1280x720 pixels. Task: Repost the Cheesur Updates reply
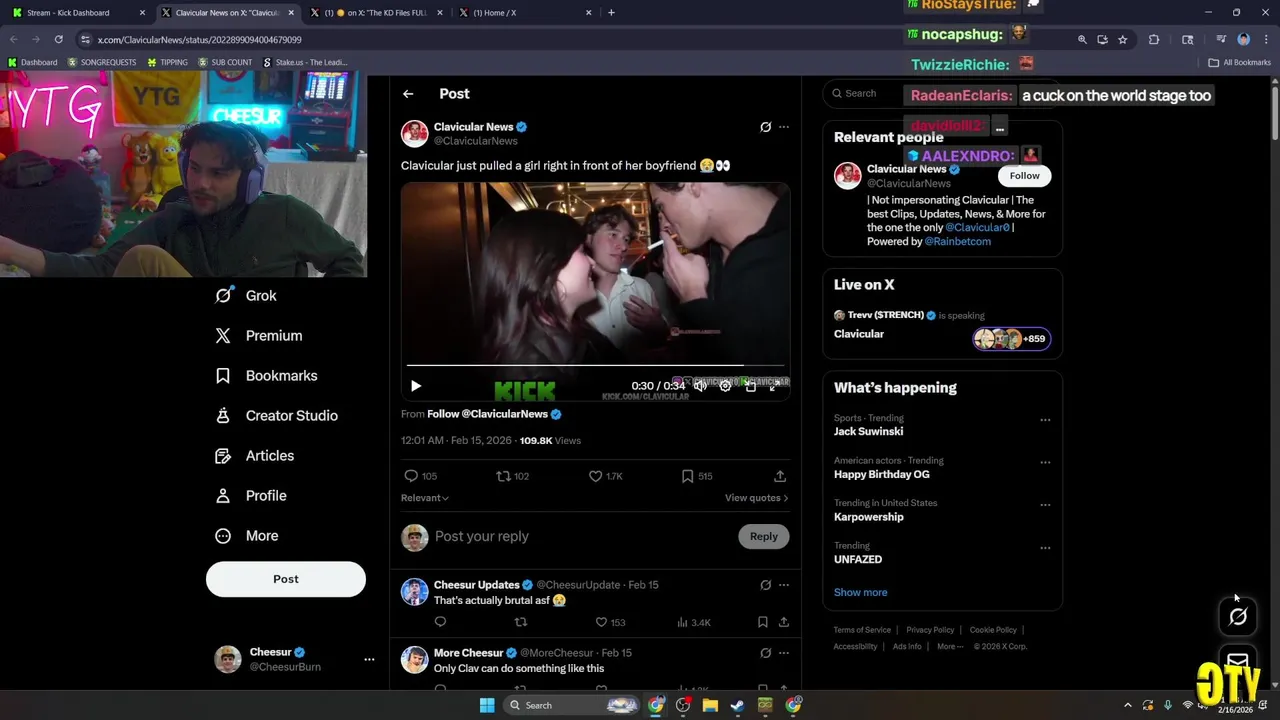click(x=520, y=622)
